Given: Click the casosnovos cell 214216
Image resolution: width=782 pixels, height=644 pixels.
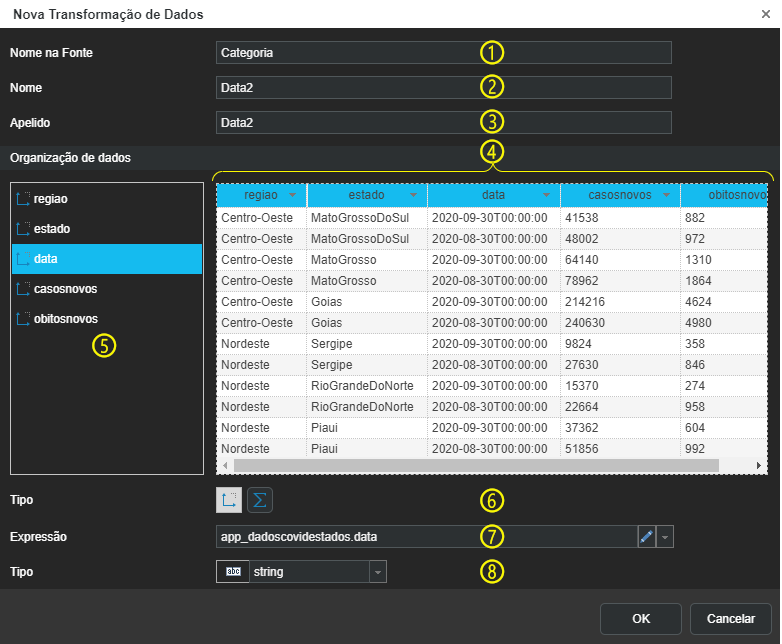Looking at the screenshot, I should tap(620, 302).
